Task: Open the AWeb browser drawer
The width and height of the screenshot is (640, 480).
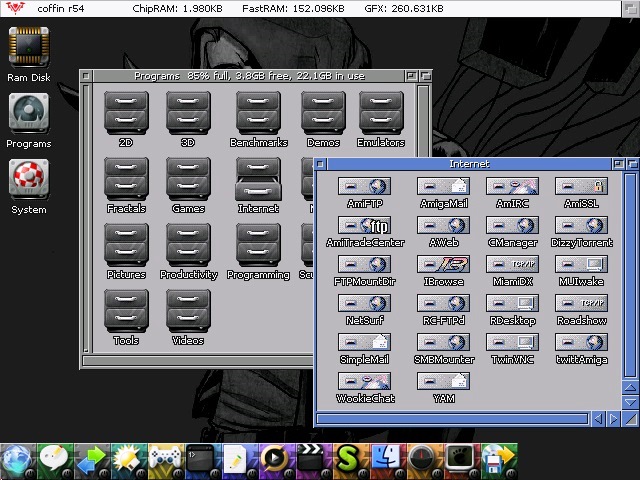Action: [x=444, y=225]
